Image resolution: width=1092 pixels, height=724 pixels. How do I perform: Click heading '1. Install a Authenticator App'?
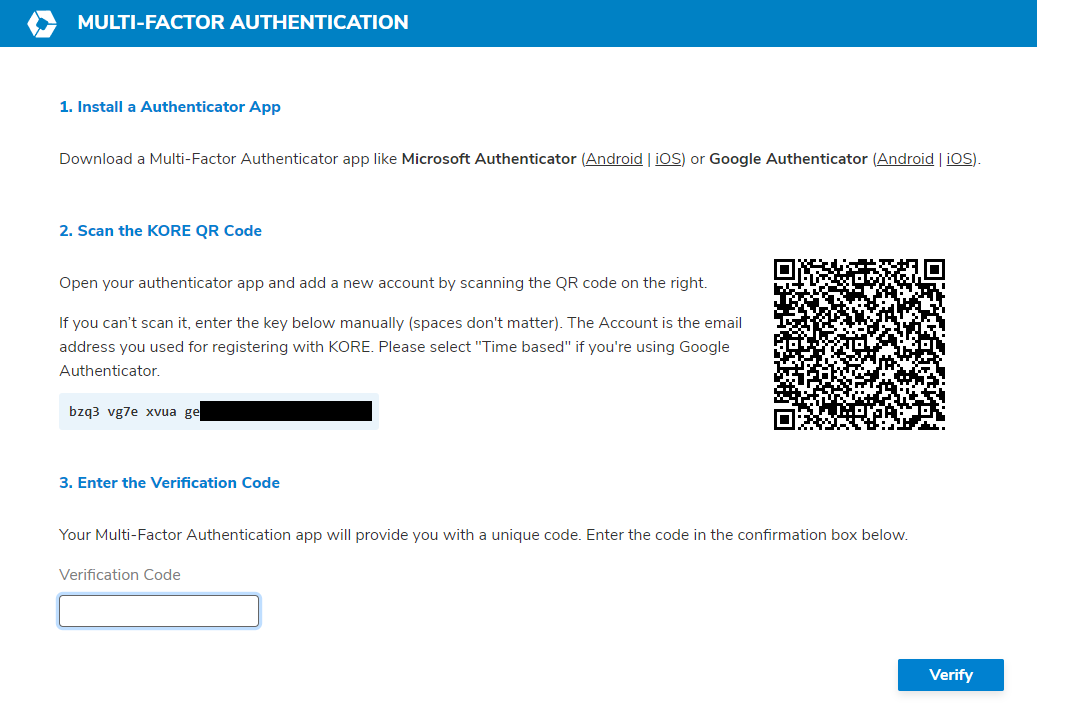170,107
